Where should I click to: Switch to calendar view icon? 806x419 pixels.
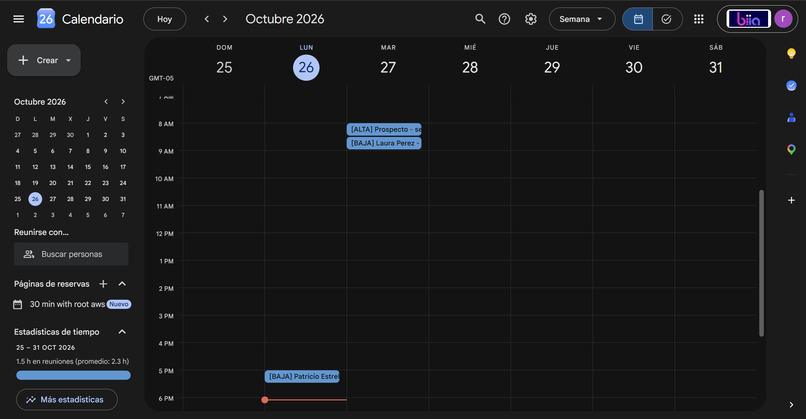pyautogui.click(x=638, y=19)
